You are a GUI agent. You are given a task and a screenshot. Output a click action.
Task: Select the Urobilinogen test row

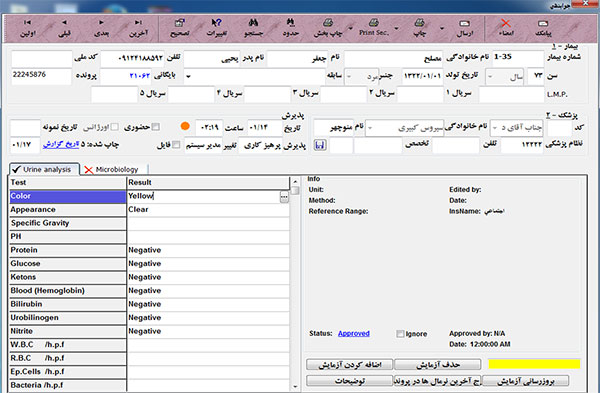(x=68, y=318)
